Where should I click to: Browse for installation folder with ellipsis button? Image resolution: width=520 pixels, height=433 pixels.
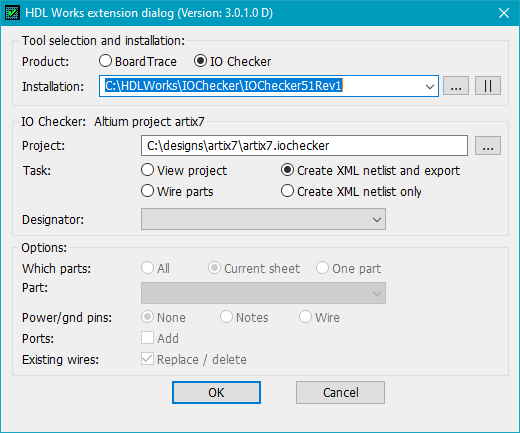pyautogui.click(x=456, y=86)
